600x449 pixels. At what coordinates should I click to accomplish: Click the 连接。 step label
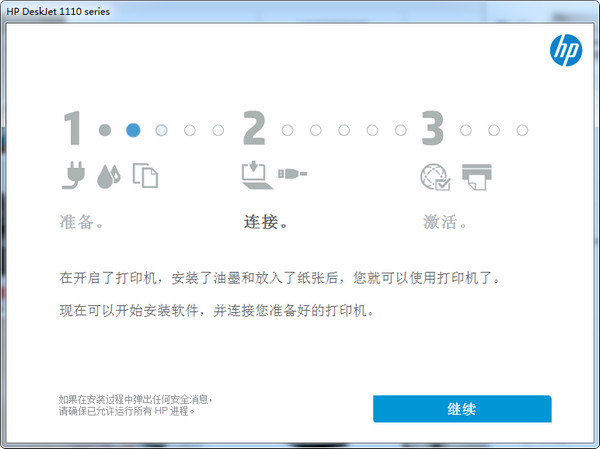266,222
